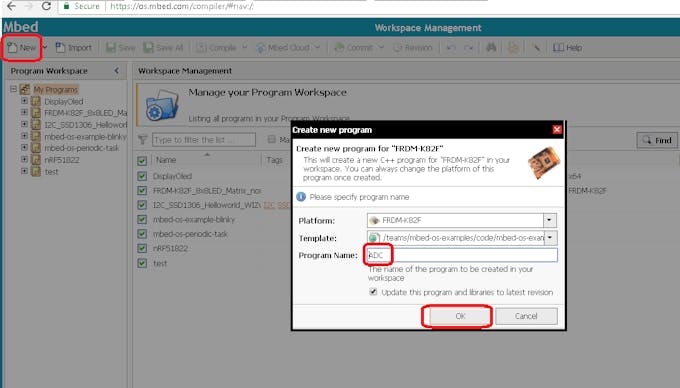
Task: Click the New program toolbar button
Action: tap(22, 48)
